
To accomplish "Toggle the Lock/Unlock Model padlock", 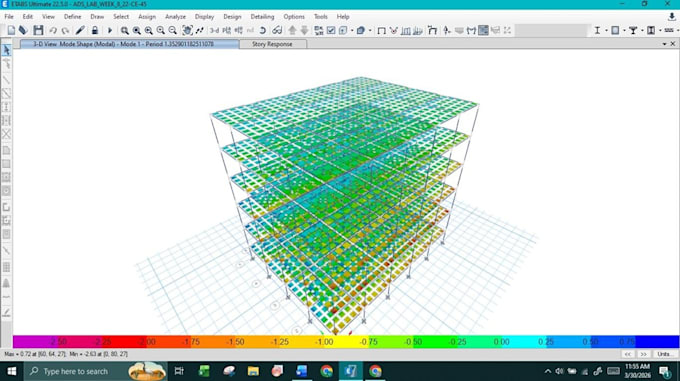I will click(95, 30).
